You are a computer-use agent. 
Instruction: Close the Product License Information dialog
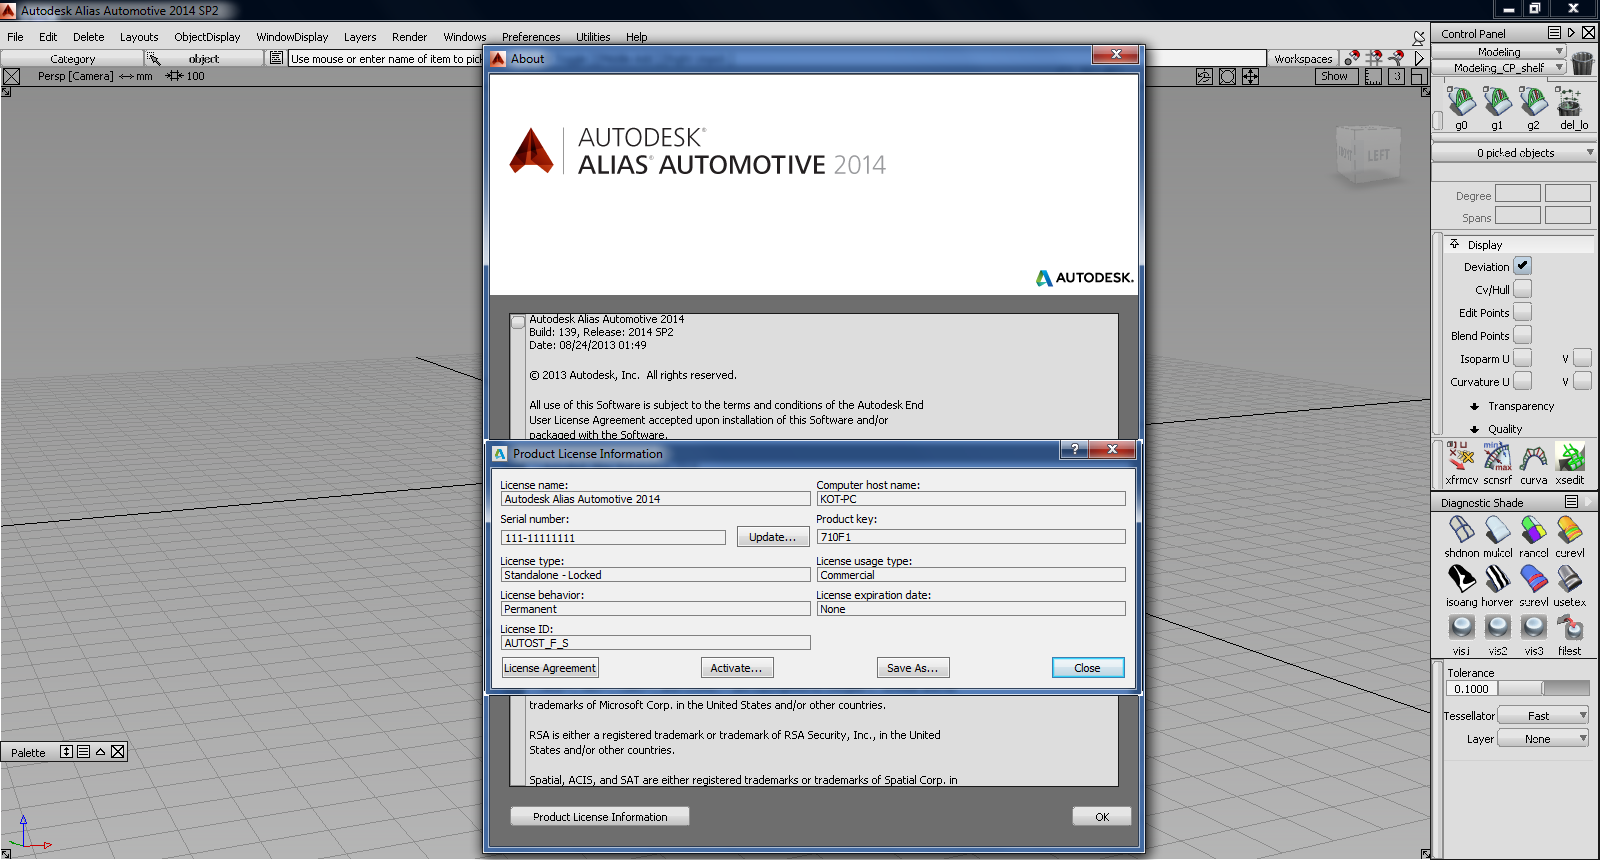1087,668
